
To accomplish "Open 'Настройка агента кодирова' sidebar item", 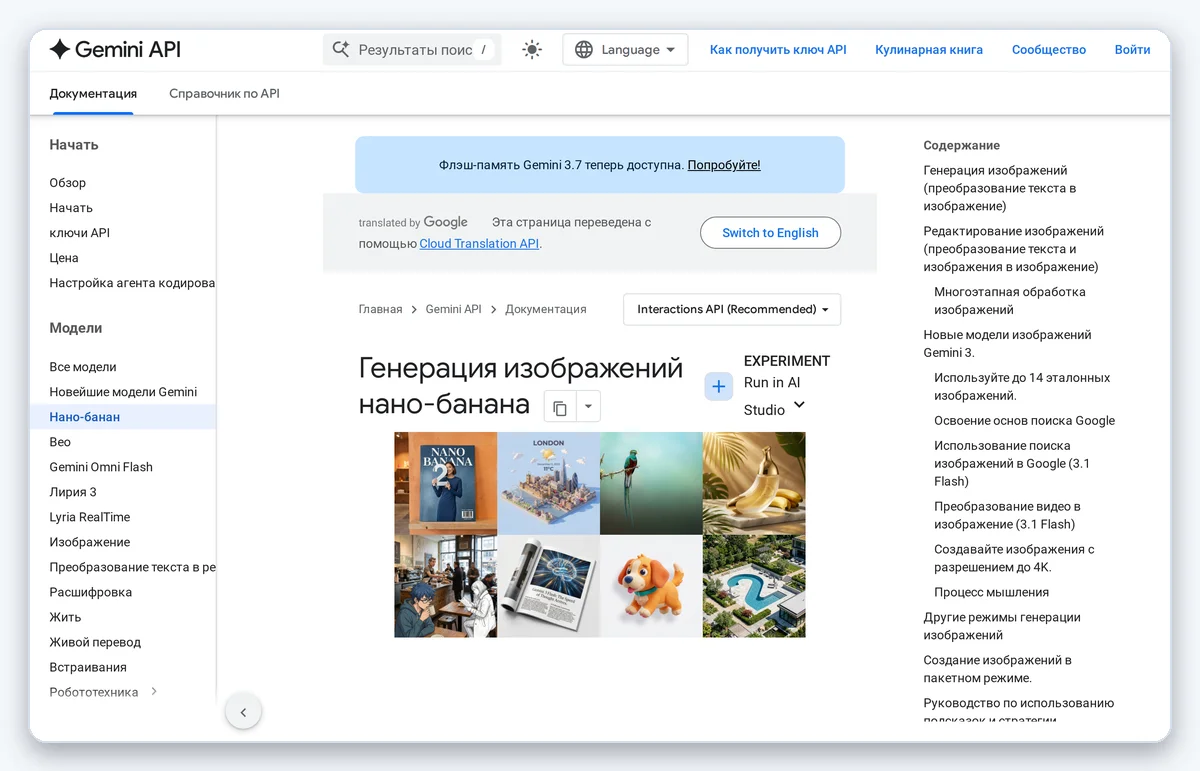I will (132, 283).
